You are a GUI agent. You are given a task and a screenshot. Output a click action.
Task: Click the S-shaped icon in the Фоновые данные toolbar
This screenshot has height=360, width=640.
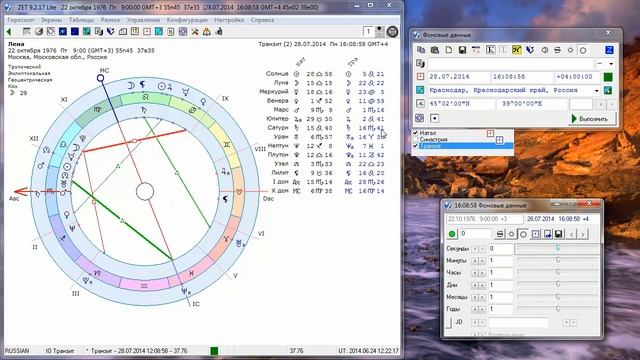click(557, 50)
